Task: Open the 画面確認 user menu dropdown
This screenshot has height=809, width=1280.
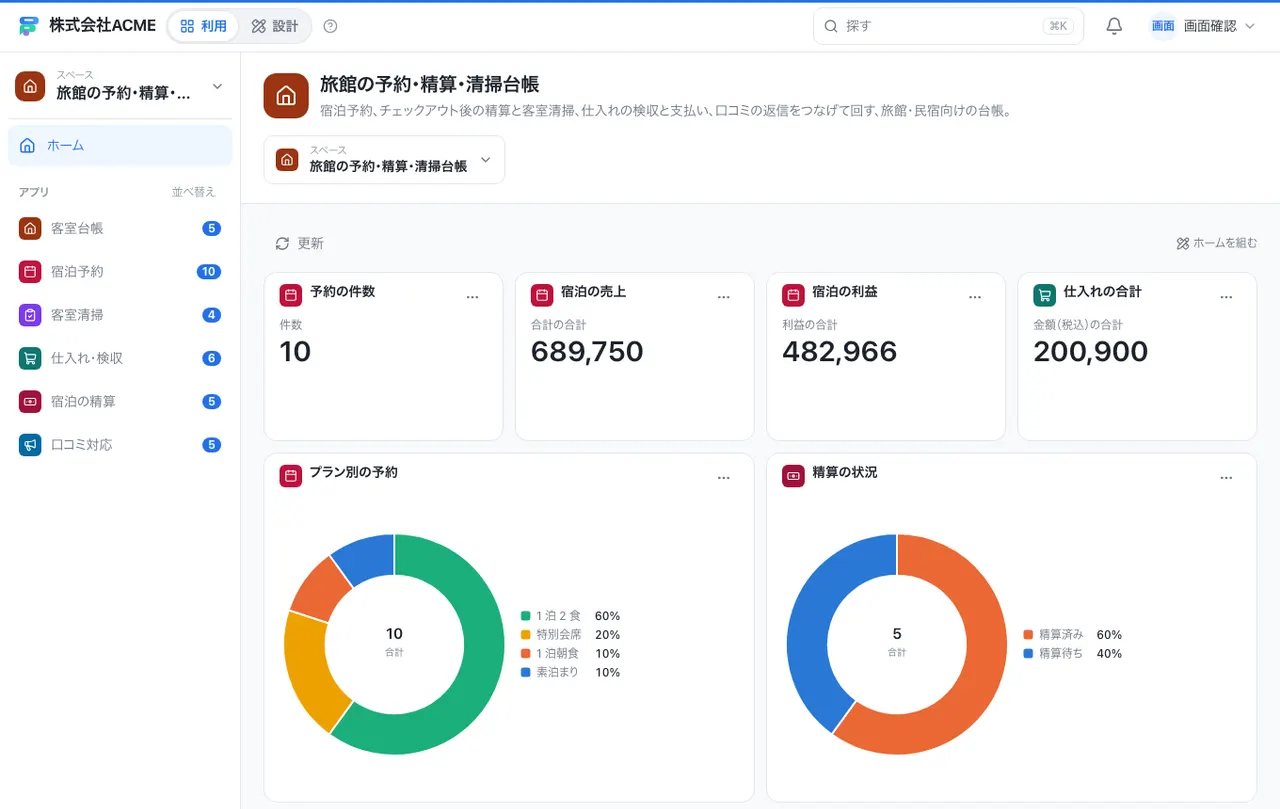Action: pyautogui.click(x=1203, y=26)
